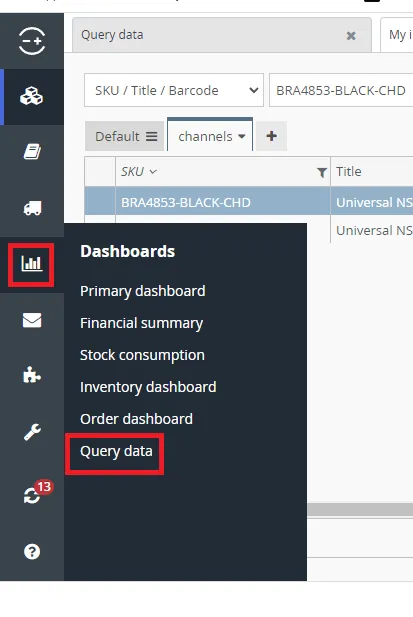Select the Default view tab

point(124,136)
